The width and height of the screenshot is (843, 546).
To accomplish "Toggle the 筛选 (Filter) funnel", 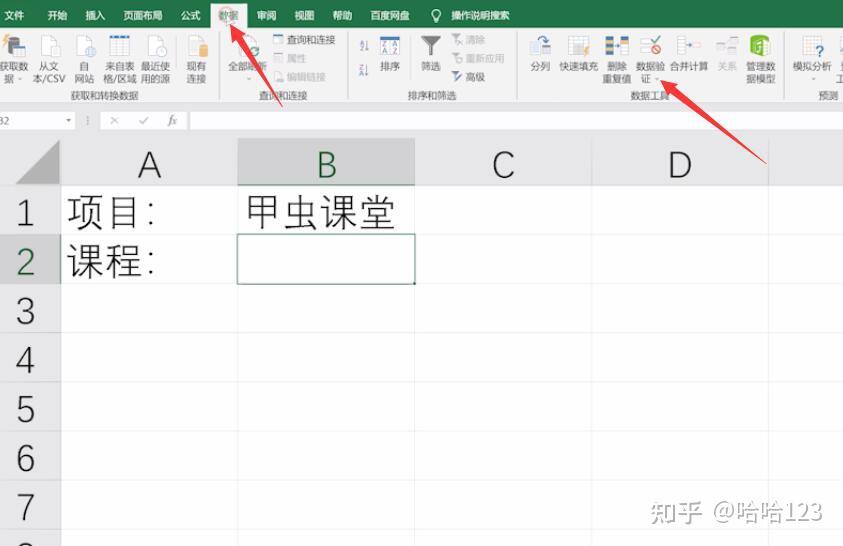I will coord(431,54).
